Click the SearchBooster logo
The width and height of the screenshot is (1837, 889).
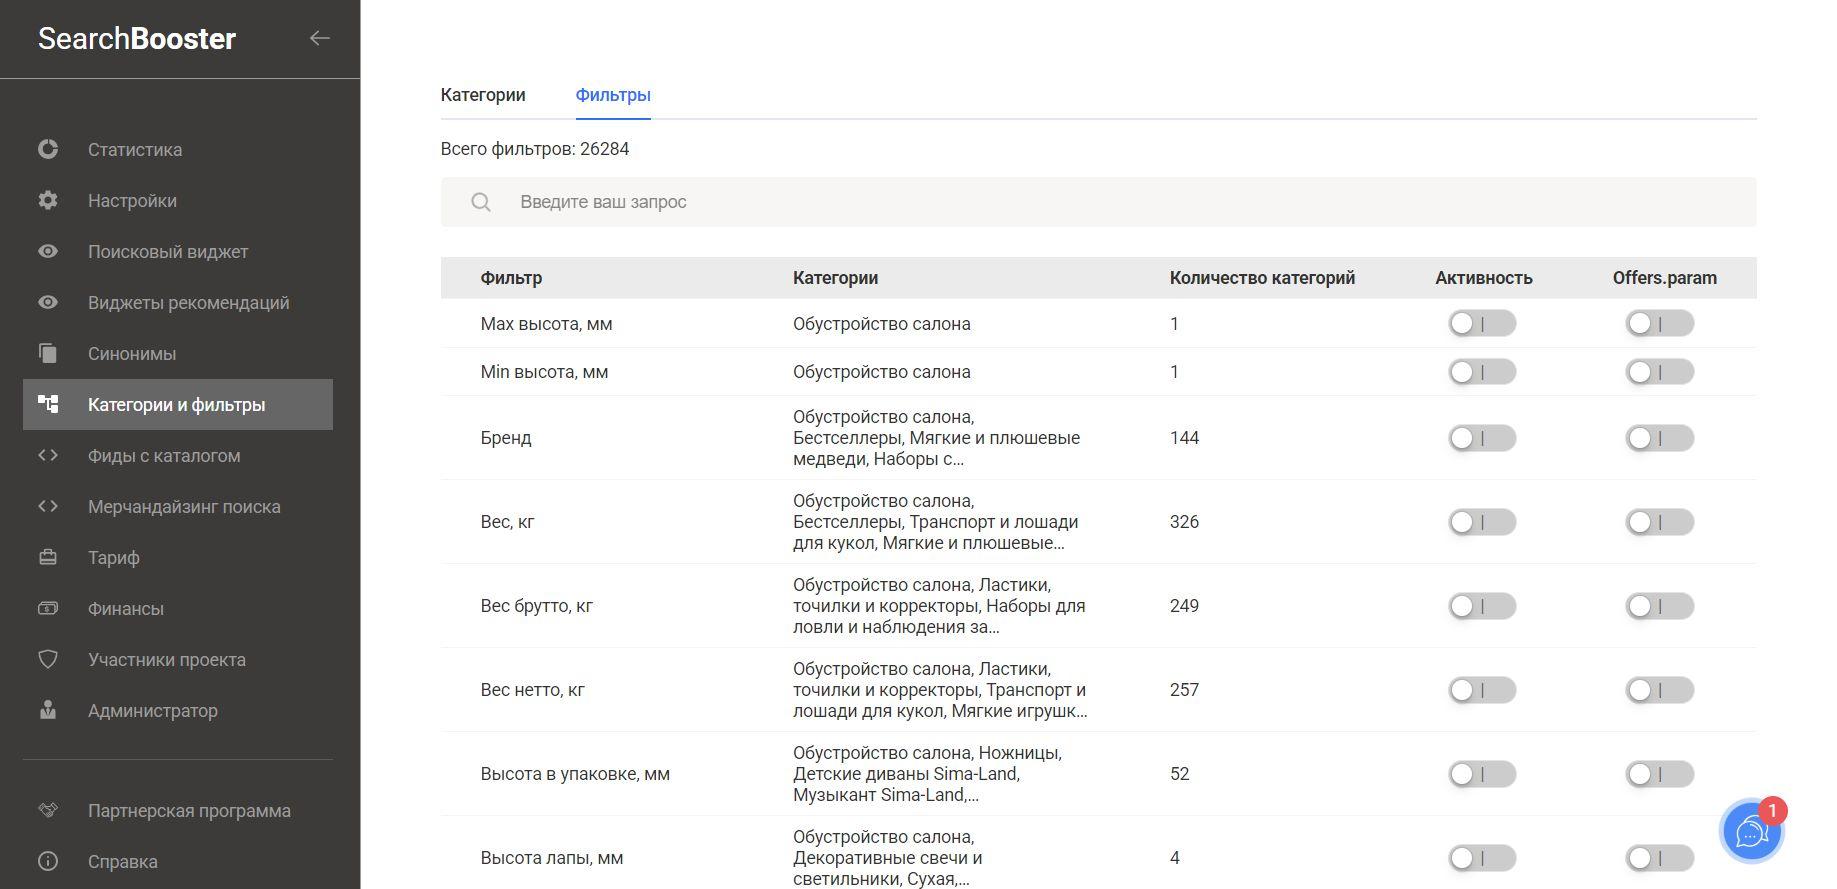(x=137, y=38)
